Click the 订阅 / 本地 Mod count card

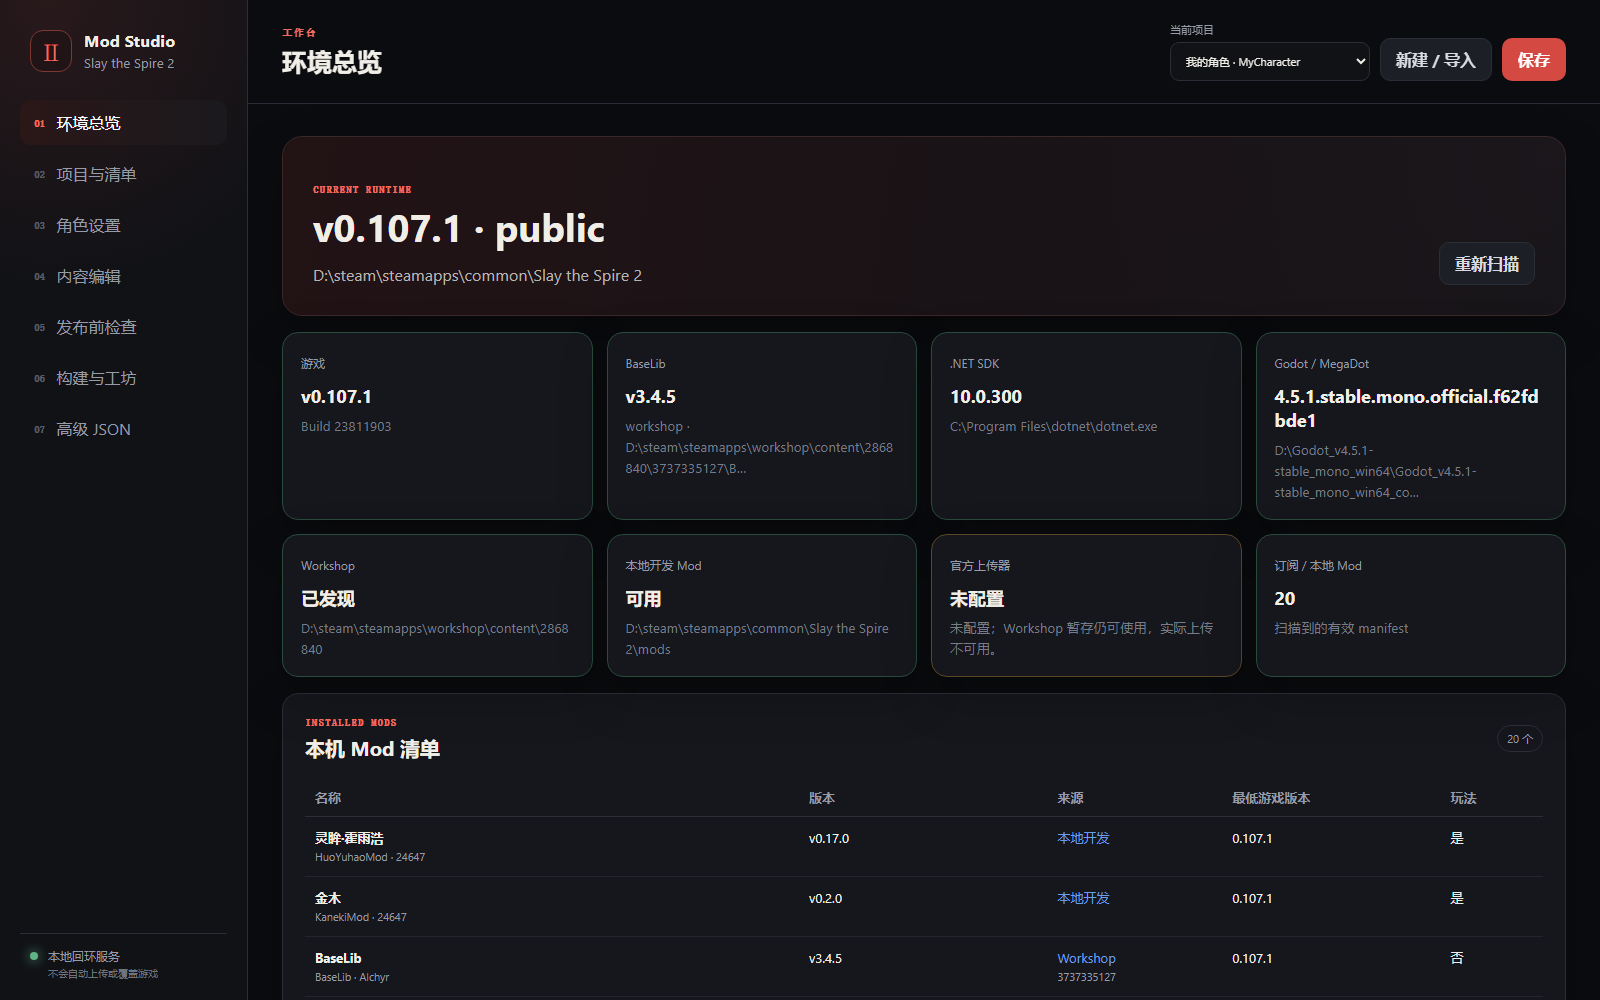[1411, 605]
